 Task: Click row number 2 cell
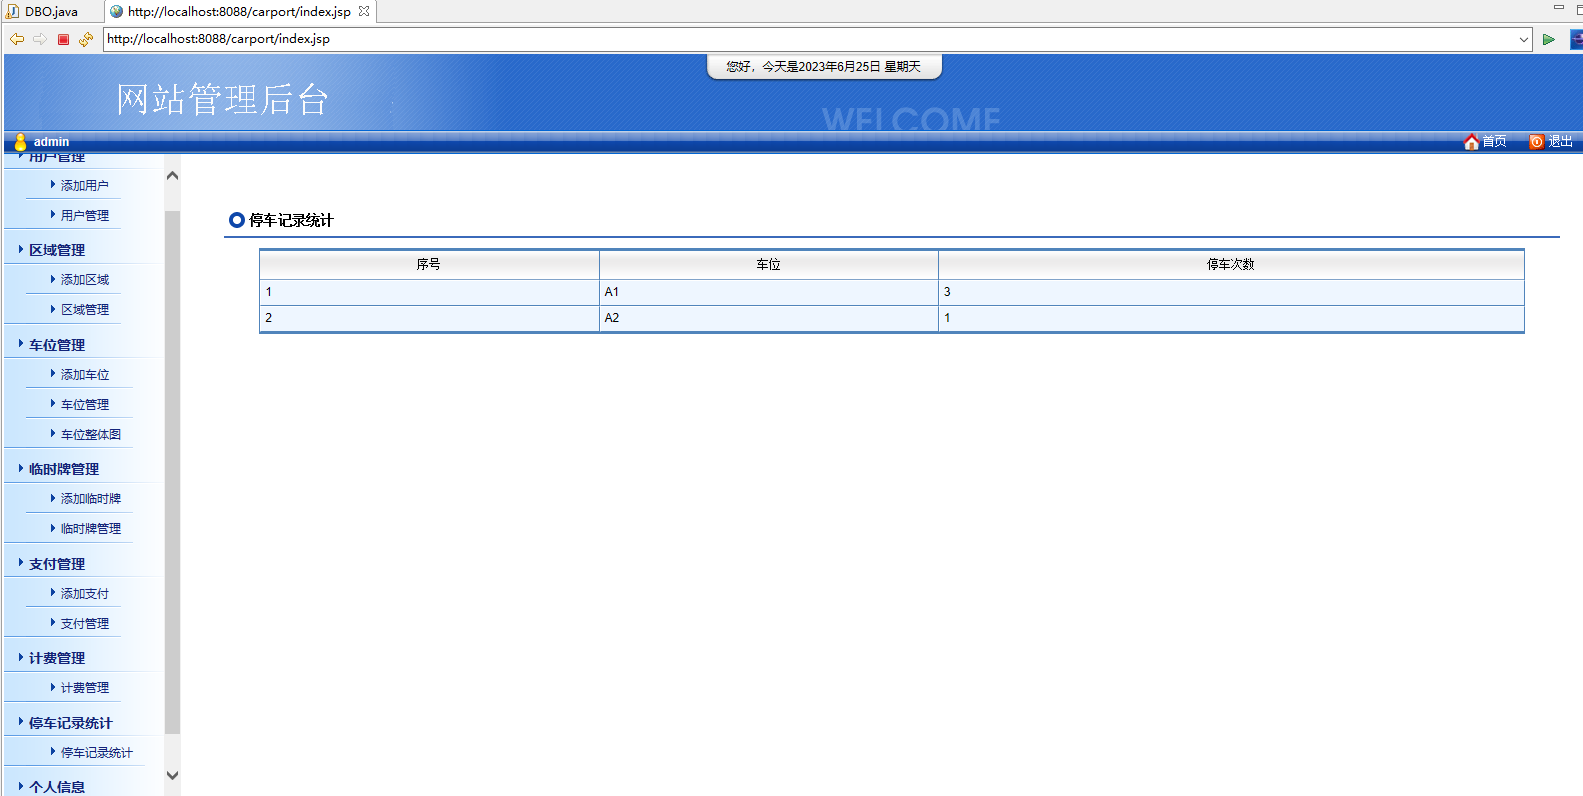tap(429, 318)
